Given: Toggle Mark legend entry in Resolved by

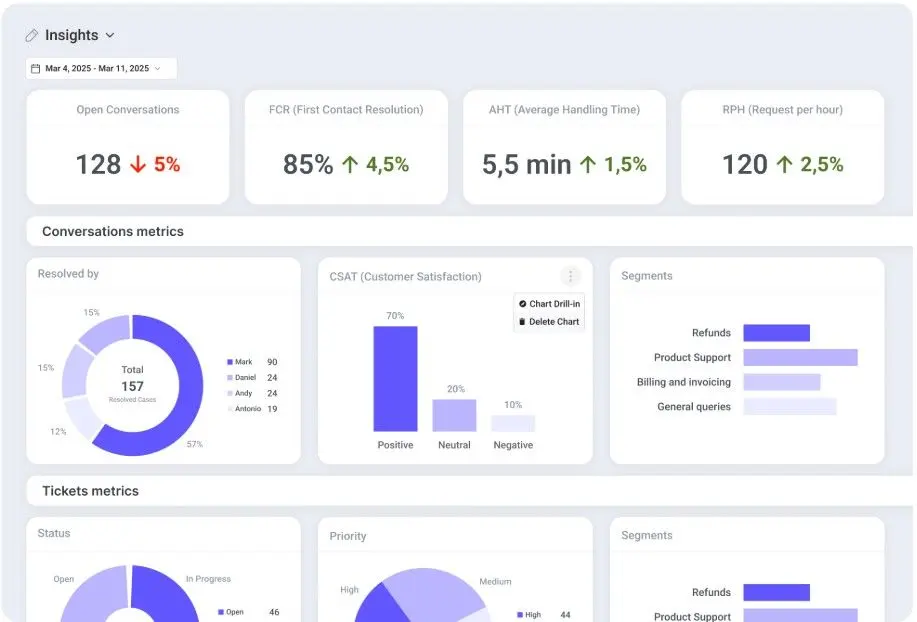Looking at the screenshot, I should 252,362.
